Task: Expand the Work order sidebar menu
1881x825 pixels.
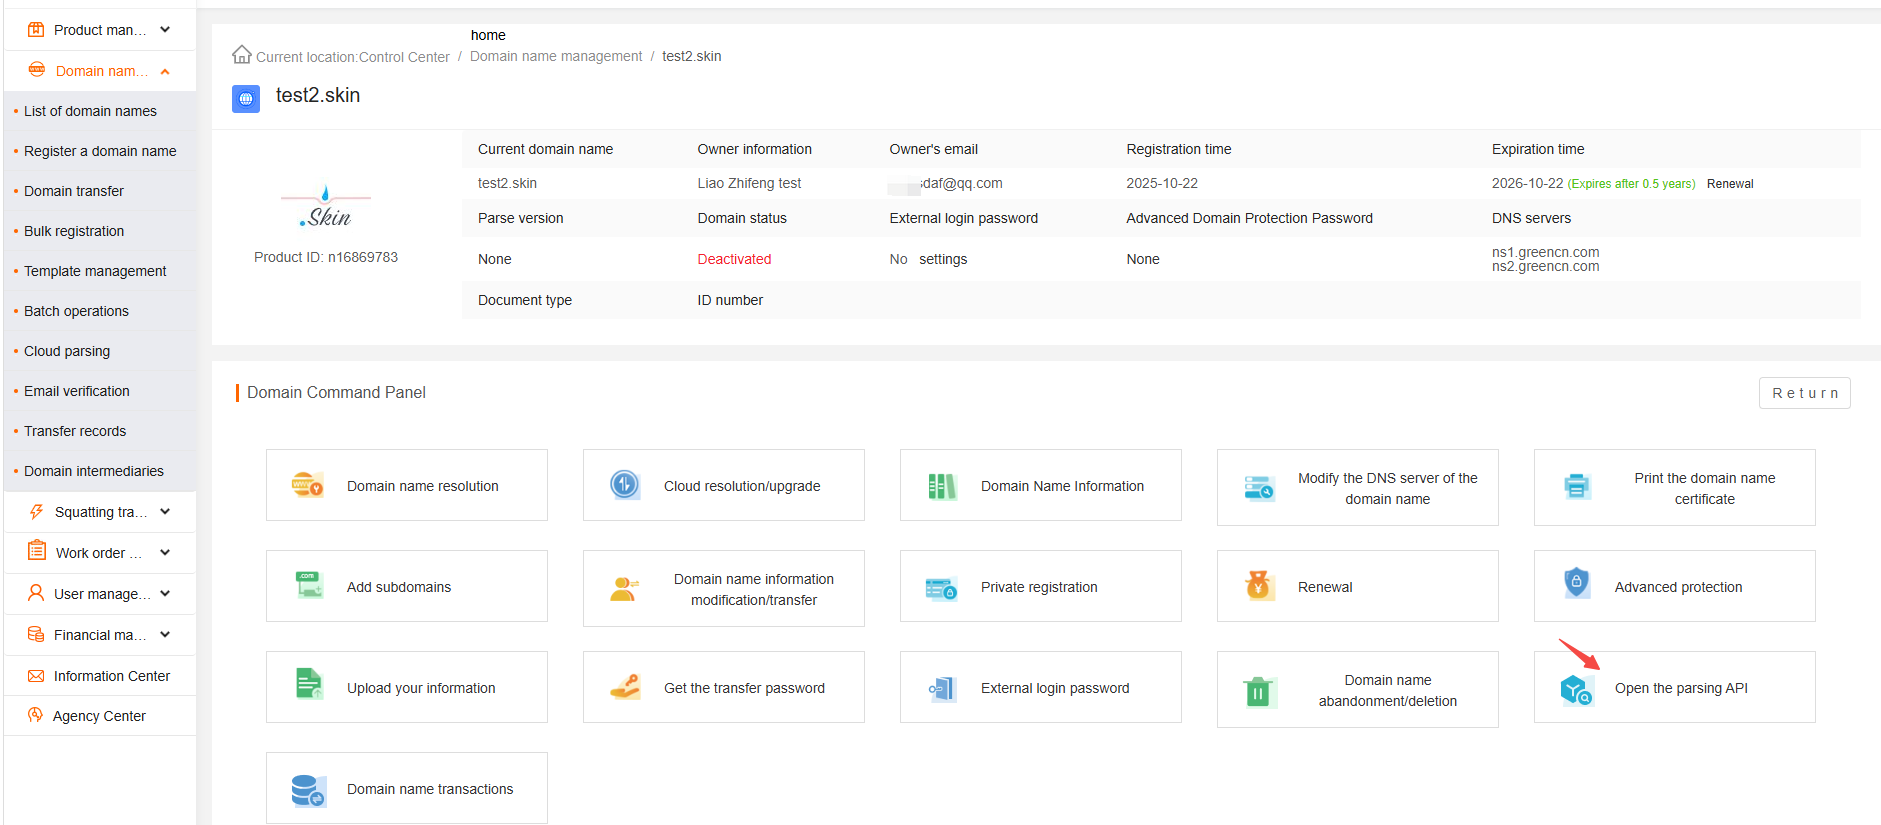Action: tap(100, 553)
